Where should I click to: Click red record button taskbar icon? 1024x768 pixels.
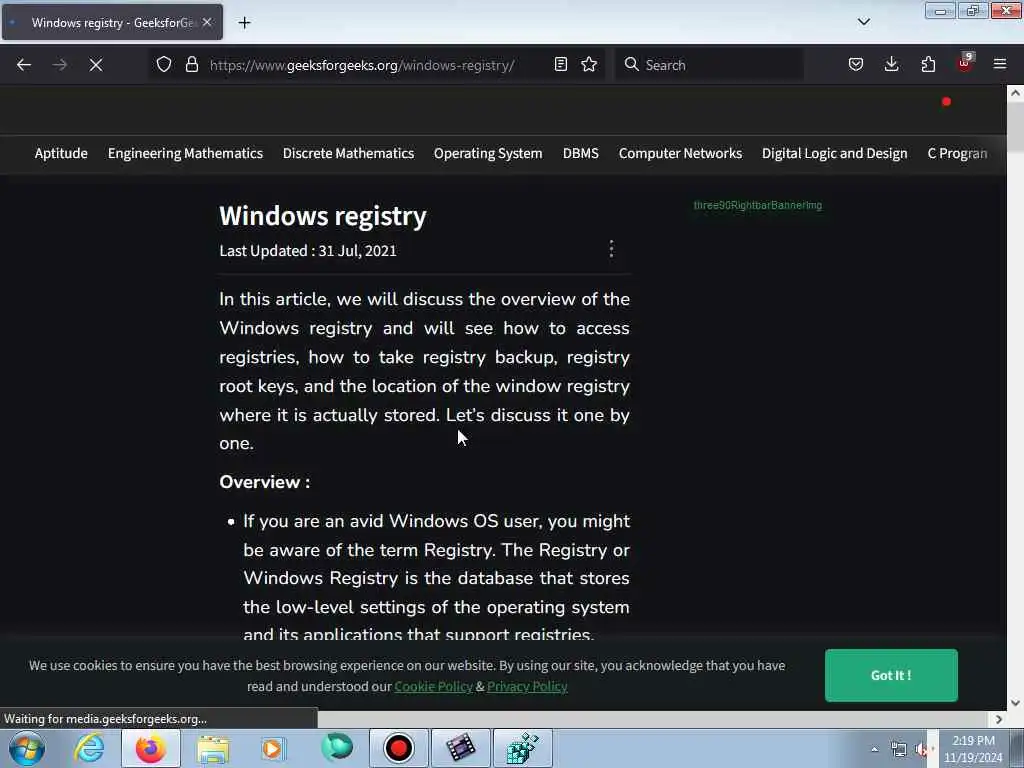pyautogui.click(x=398, y=748)
